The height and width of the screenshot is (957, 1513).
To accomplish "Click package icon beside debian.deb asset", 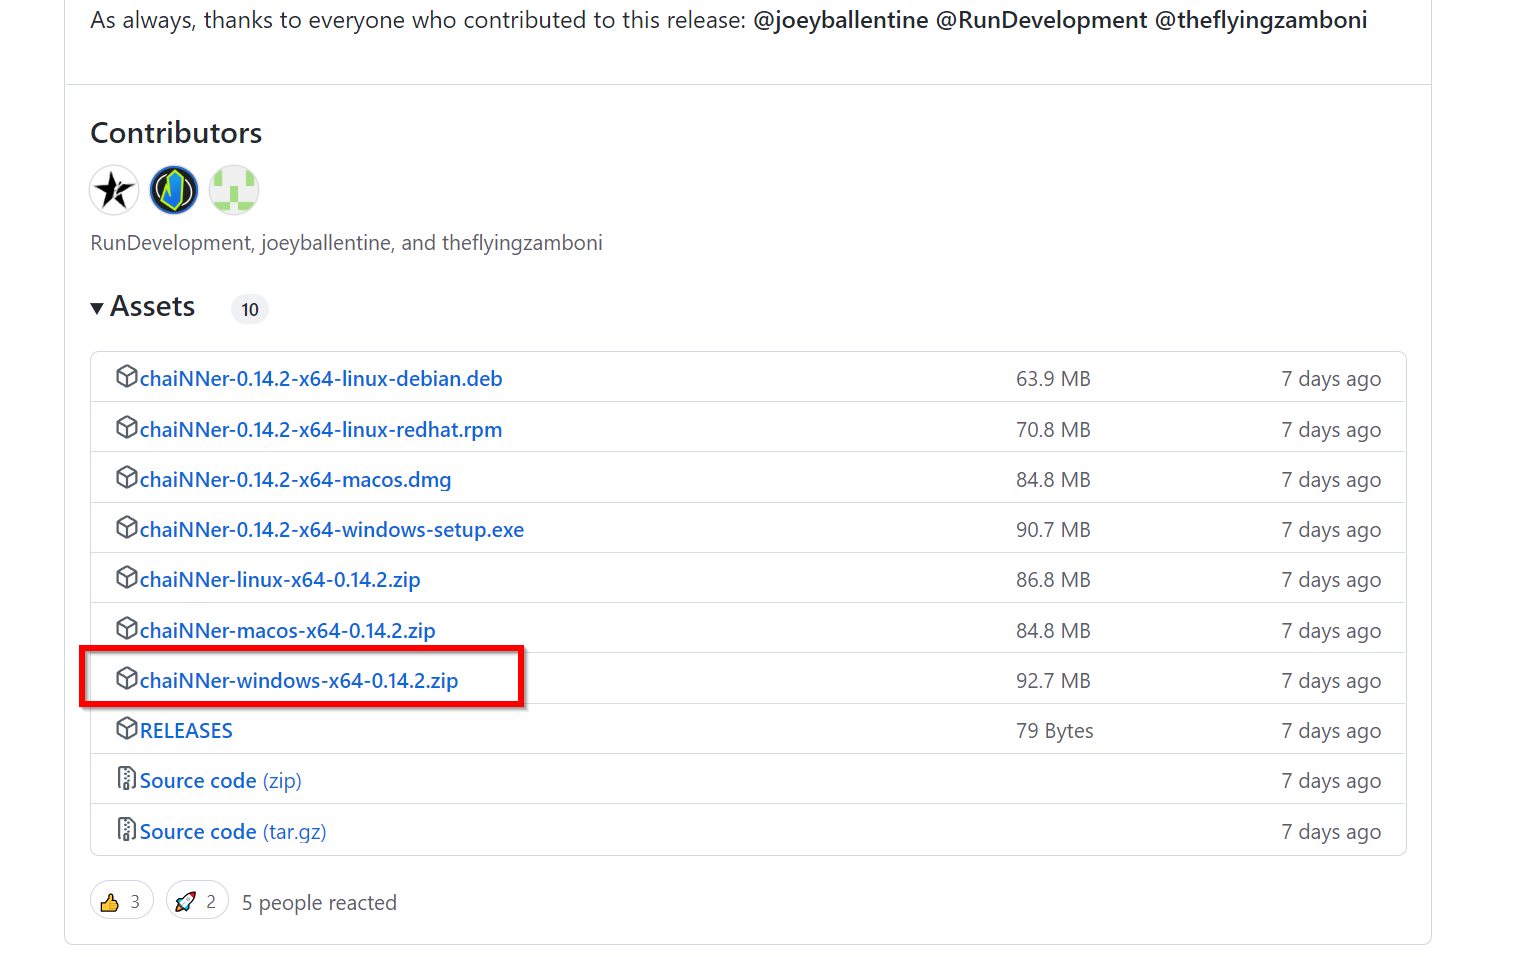I will 127,377.
